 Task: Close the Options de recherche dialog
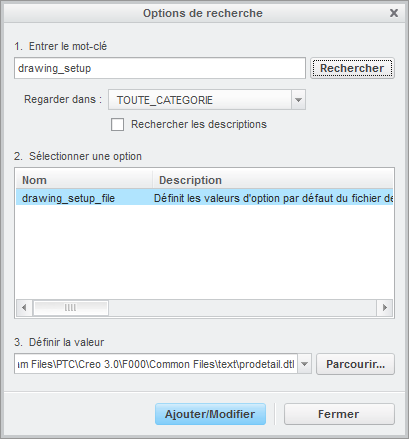(x=394, y=13)
